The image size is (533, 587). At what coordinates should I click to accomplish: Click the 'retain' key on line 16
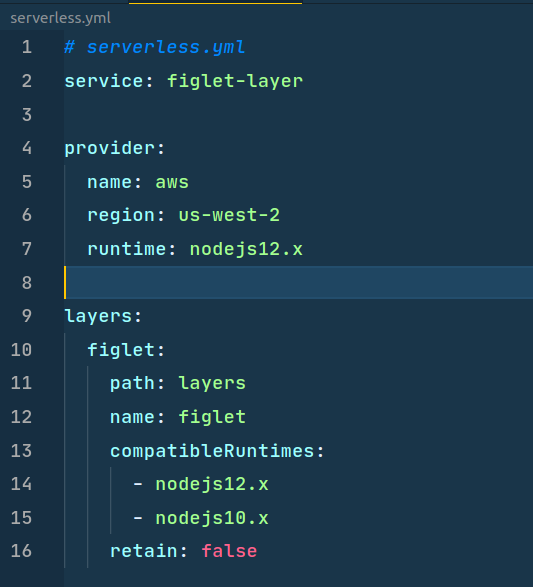[143, 551]
